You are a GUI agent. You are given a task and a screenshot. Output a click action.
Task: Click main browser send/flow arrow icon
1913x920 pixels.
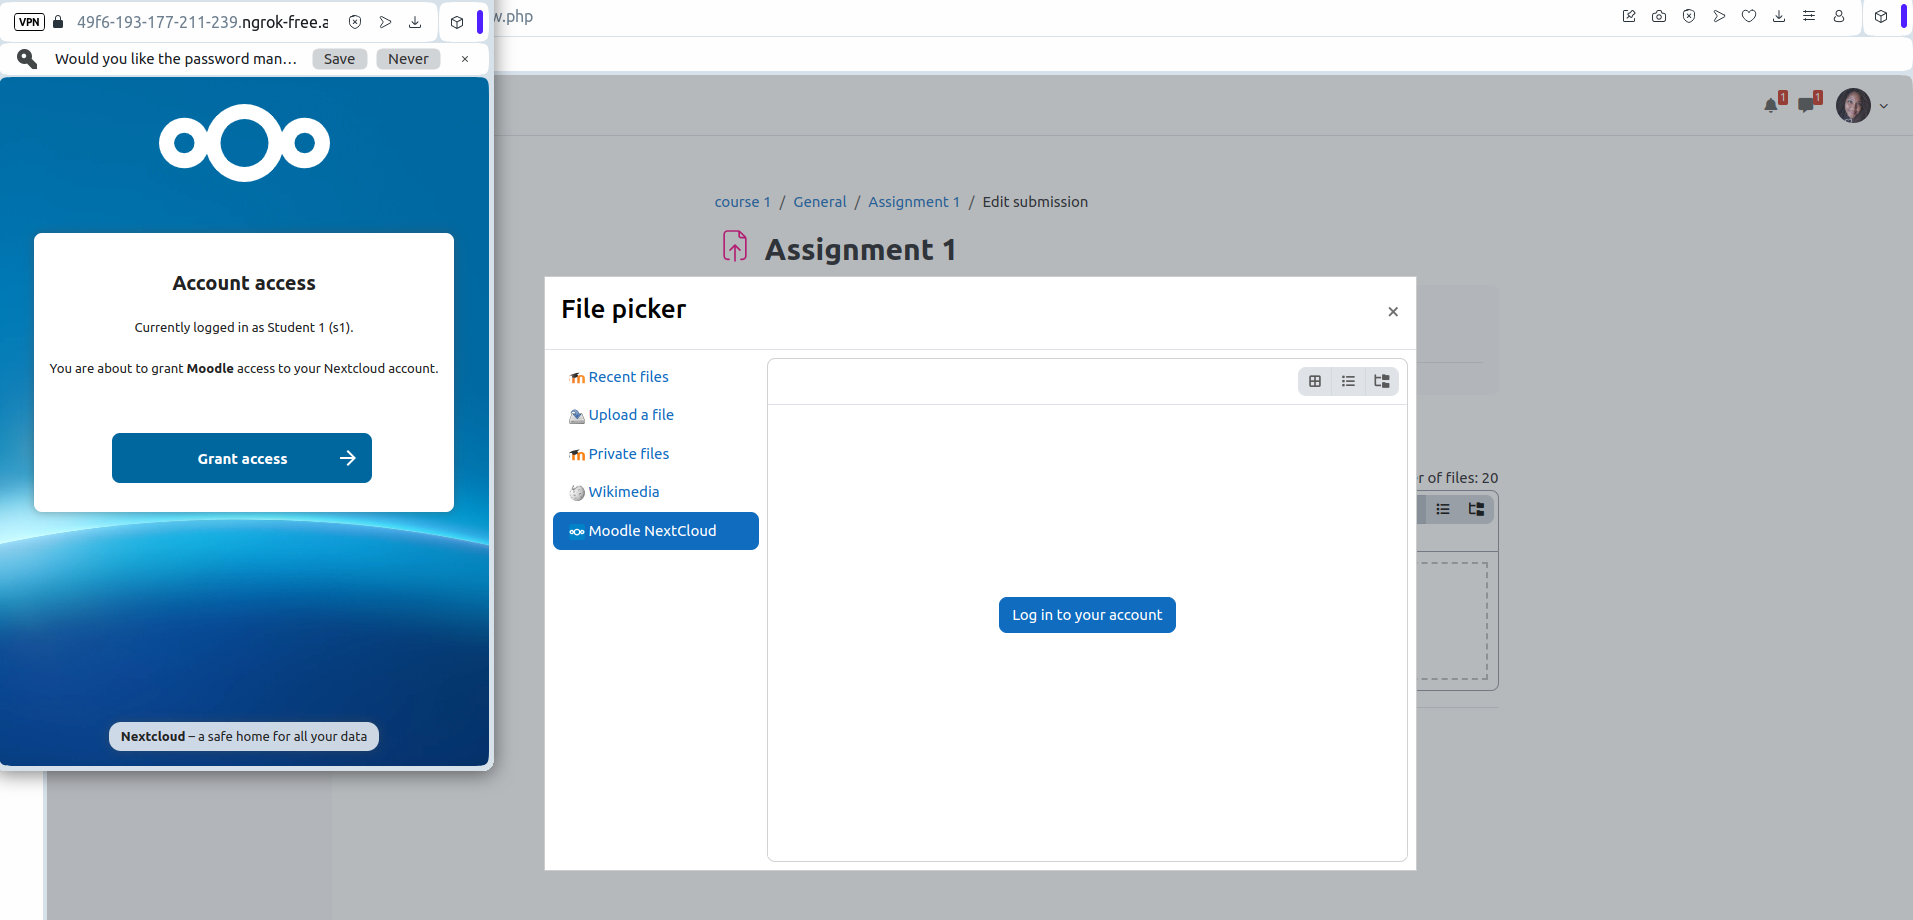click(x=1719, y=16)
